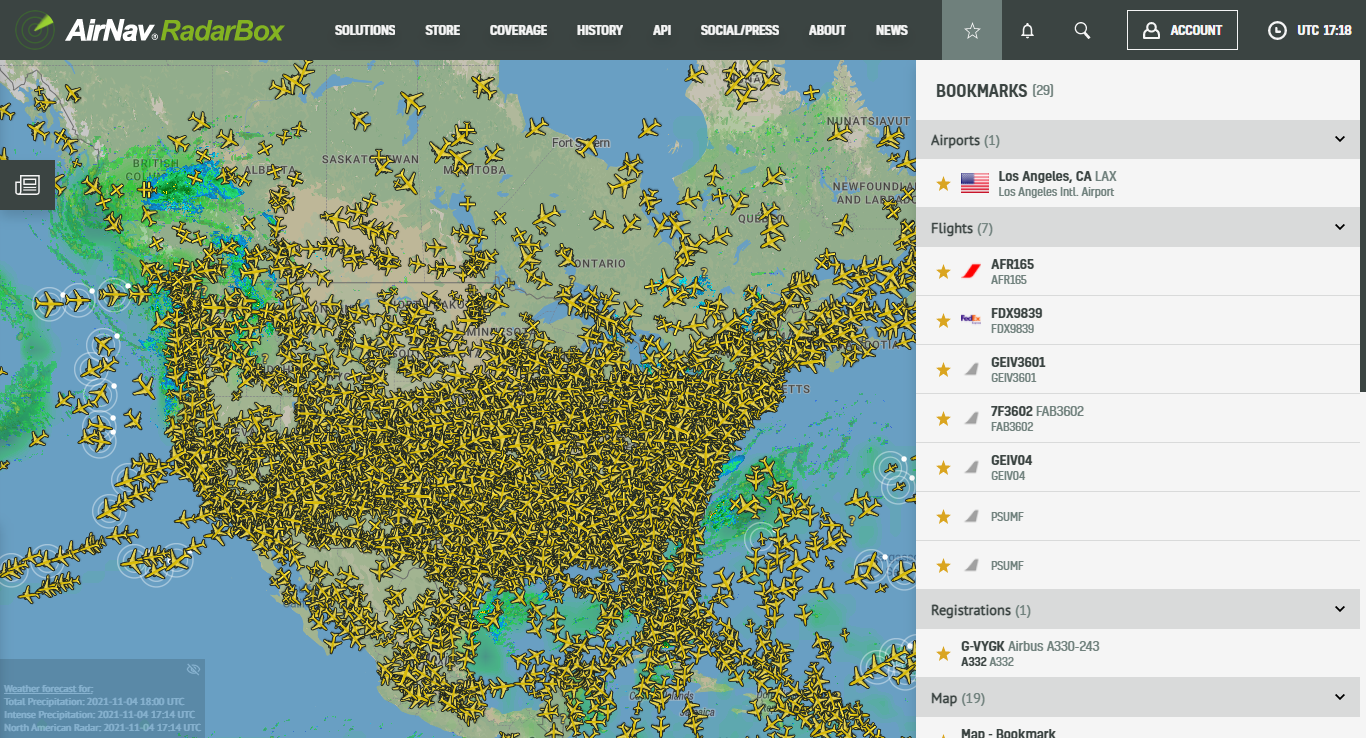The height and width of the screenshot is (738, 1366).
Task: Click the UTC clock icon
Action: point(1277,30)
